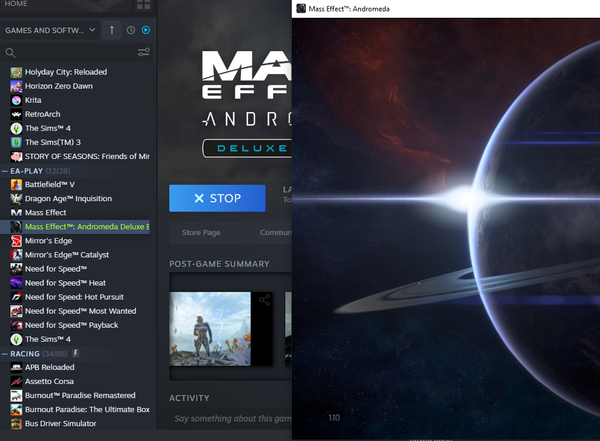Open Dragon Age Inquisition icon
Viewport: 600px width, 441px height.
pyautogui.click(x=16, y=199)
